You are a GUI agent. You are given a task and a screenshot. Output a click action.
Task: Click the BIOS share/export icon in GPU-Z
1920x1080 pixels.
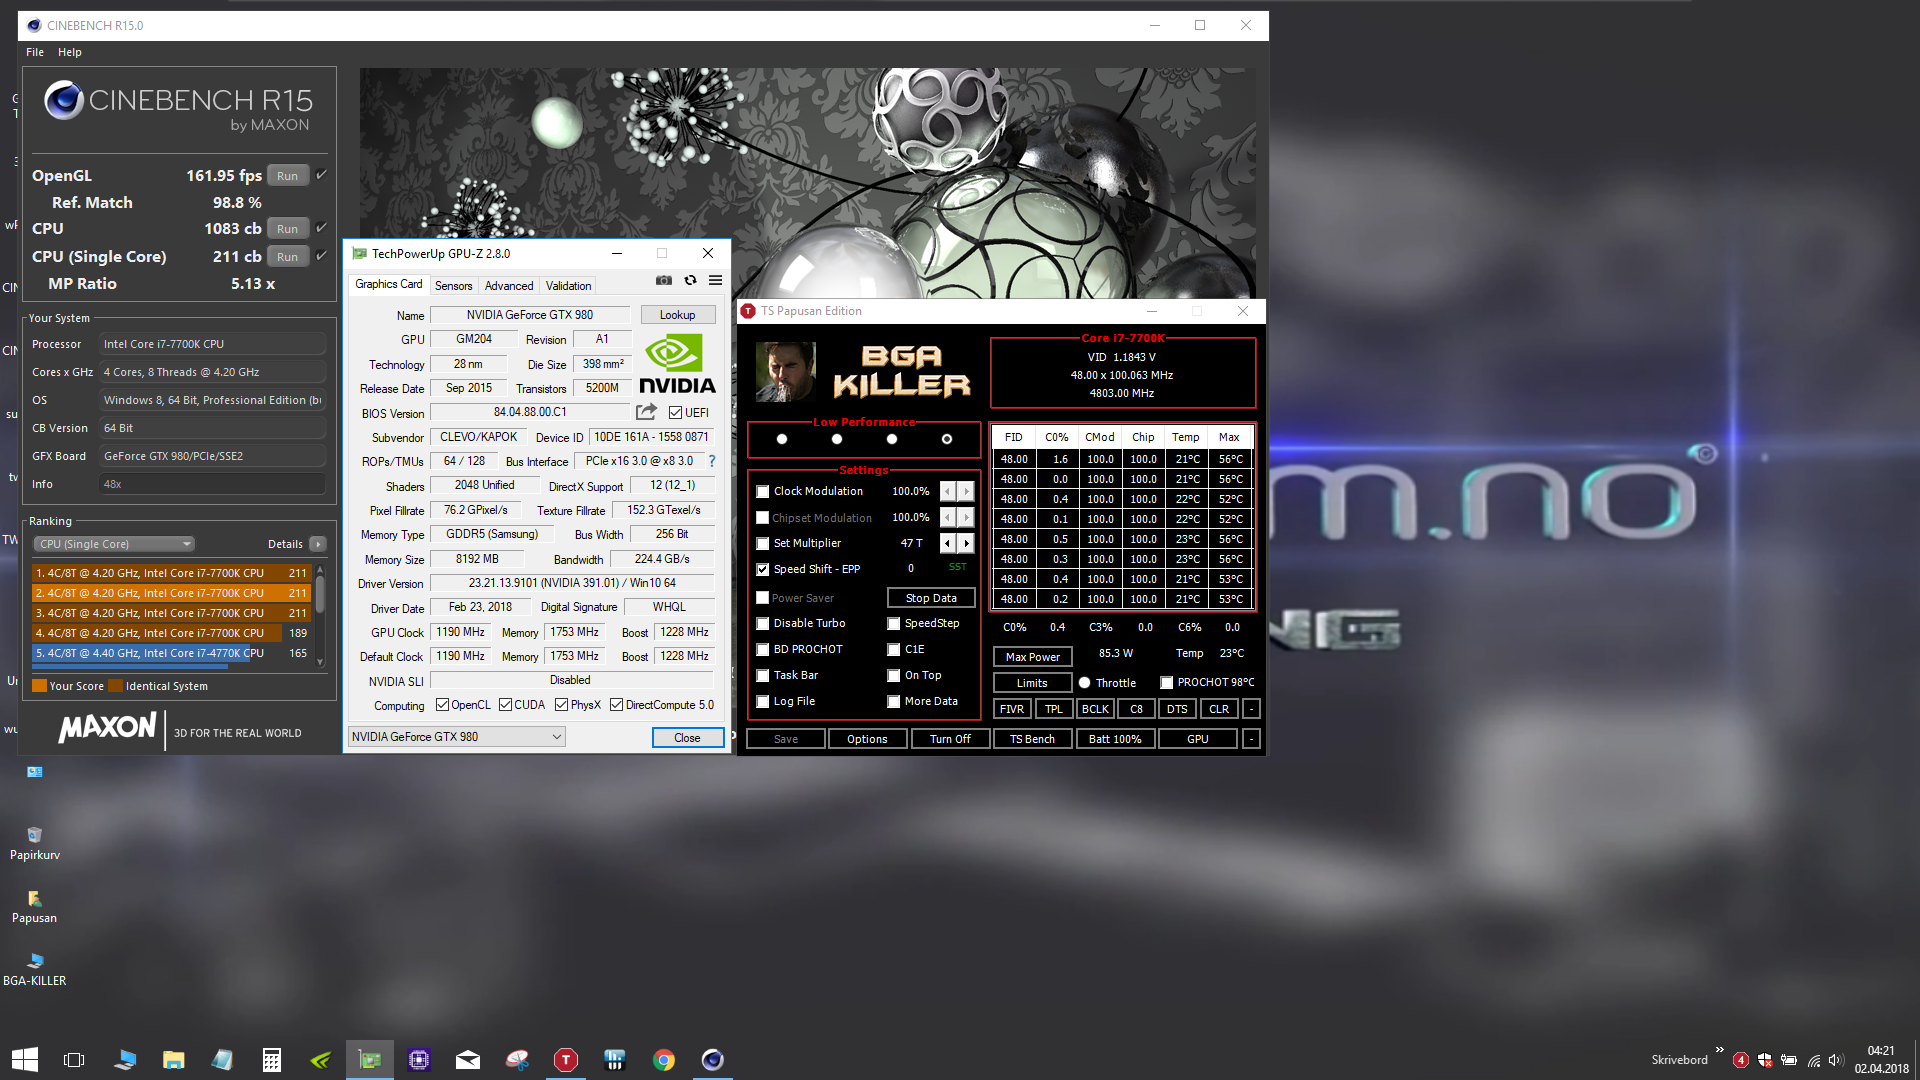tap(646, 412)
